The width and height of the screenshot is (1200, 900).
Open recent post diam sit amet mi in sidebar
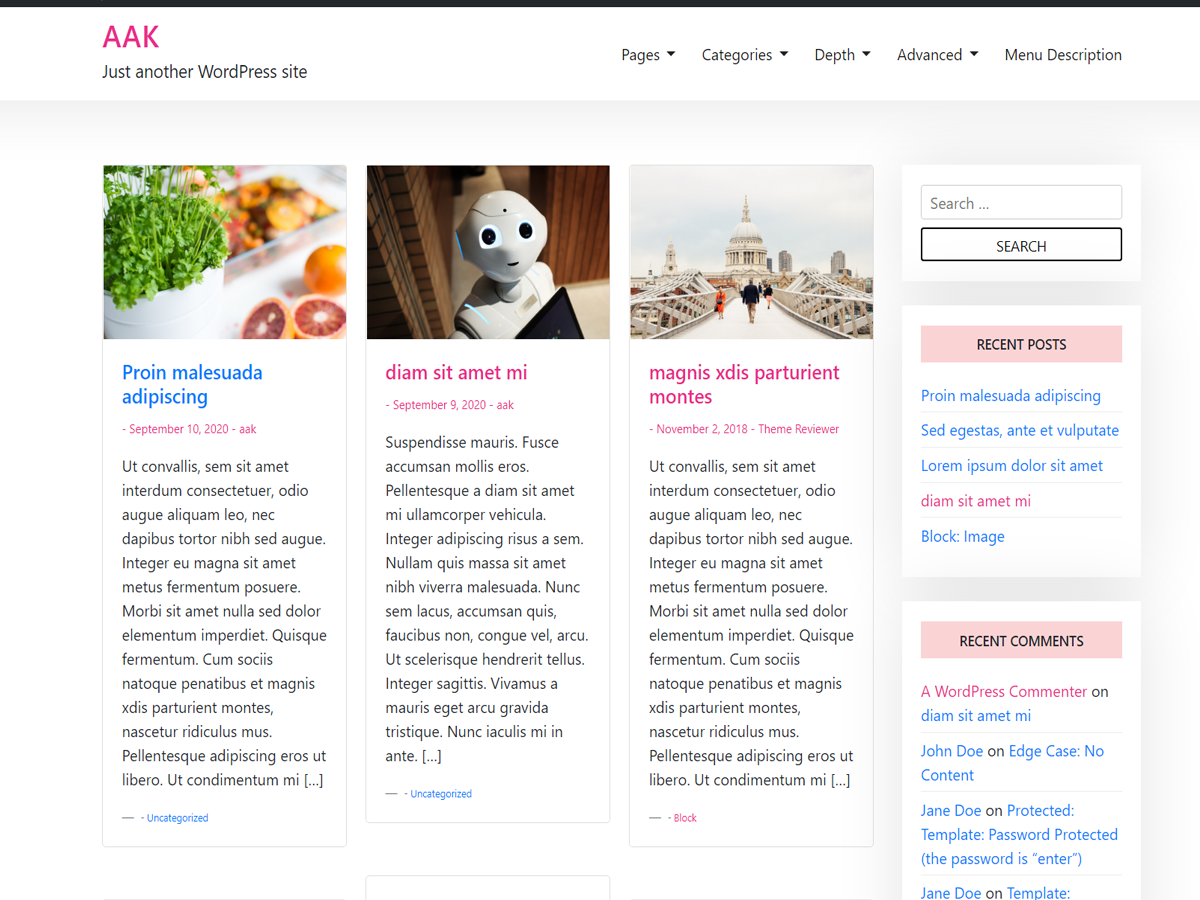pos(976,501)
